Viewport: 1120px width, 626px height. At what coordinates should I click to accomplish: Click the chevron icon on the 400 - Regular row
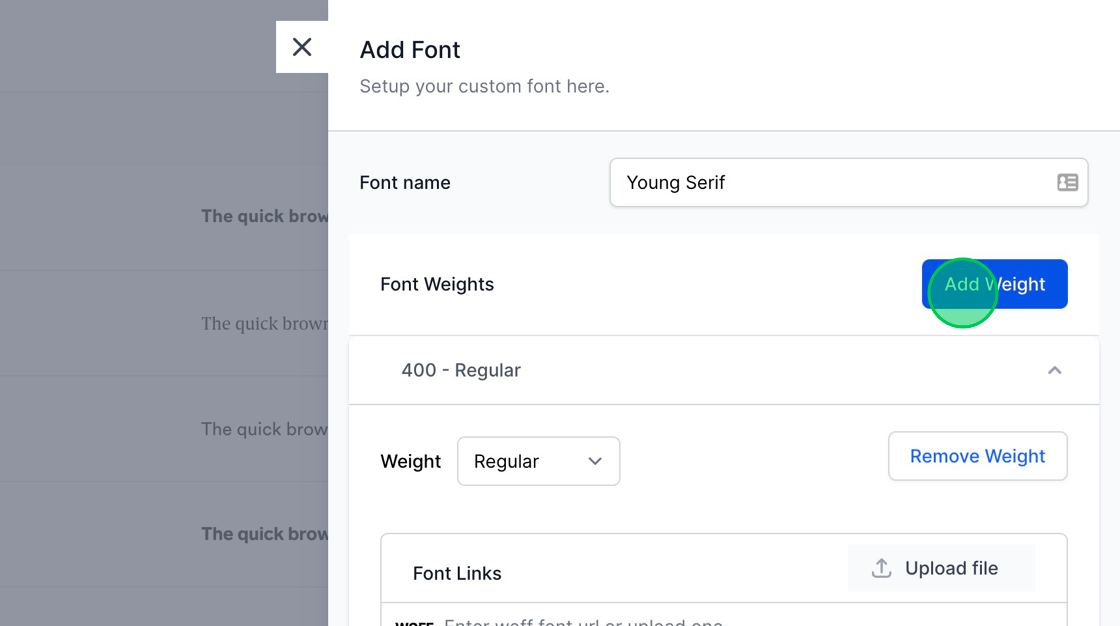coord(1055,370)
